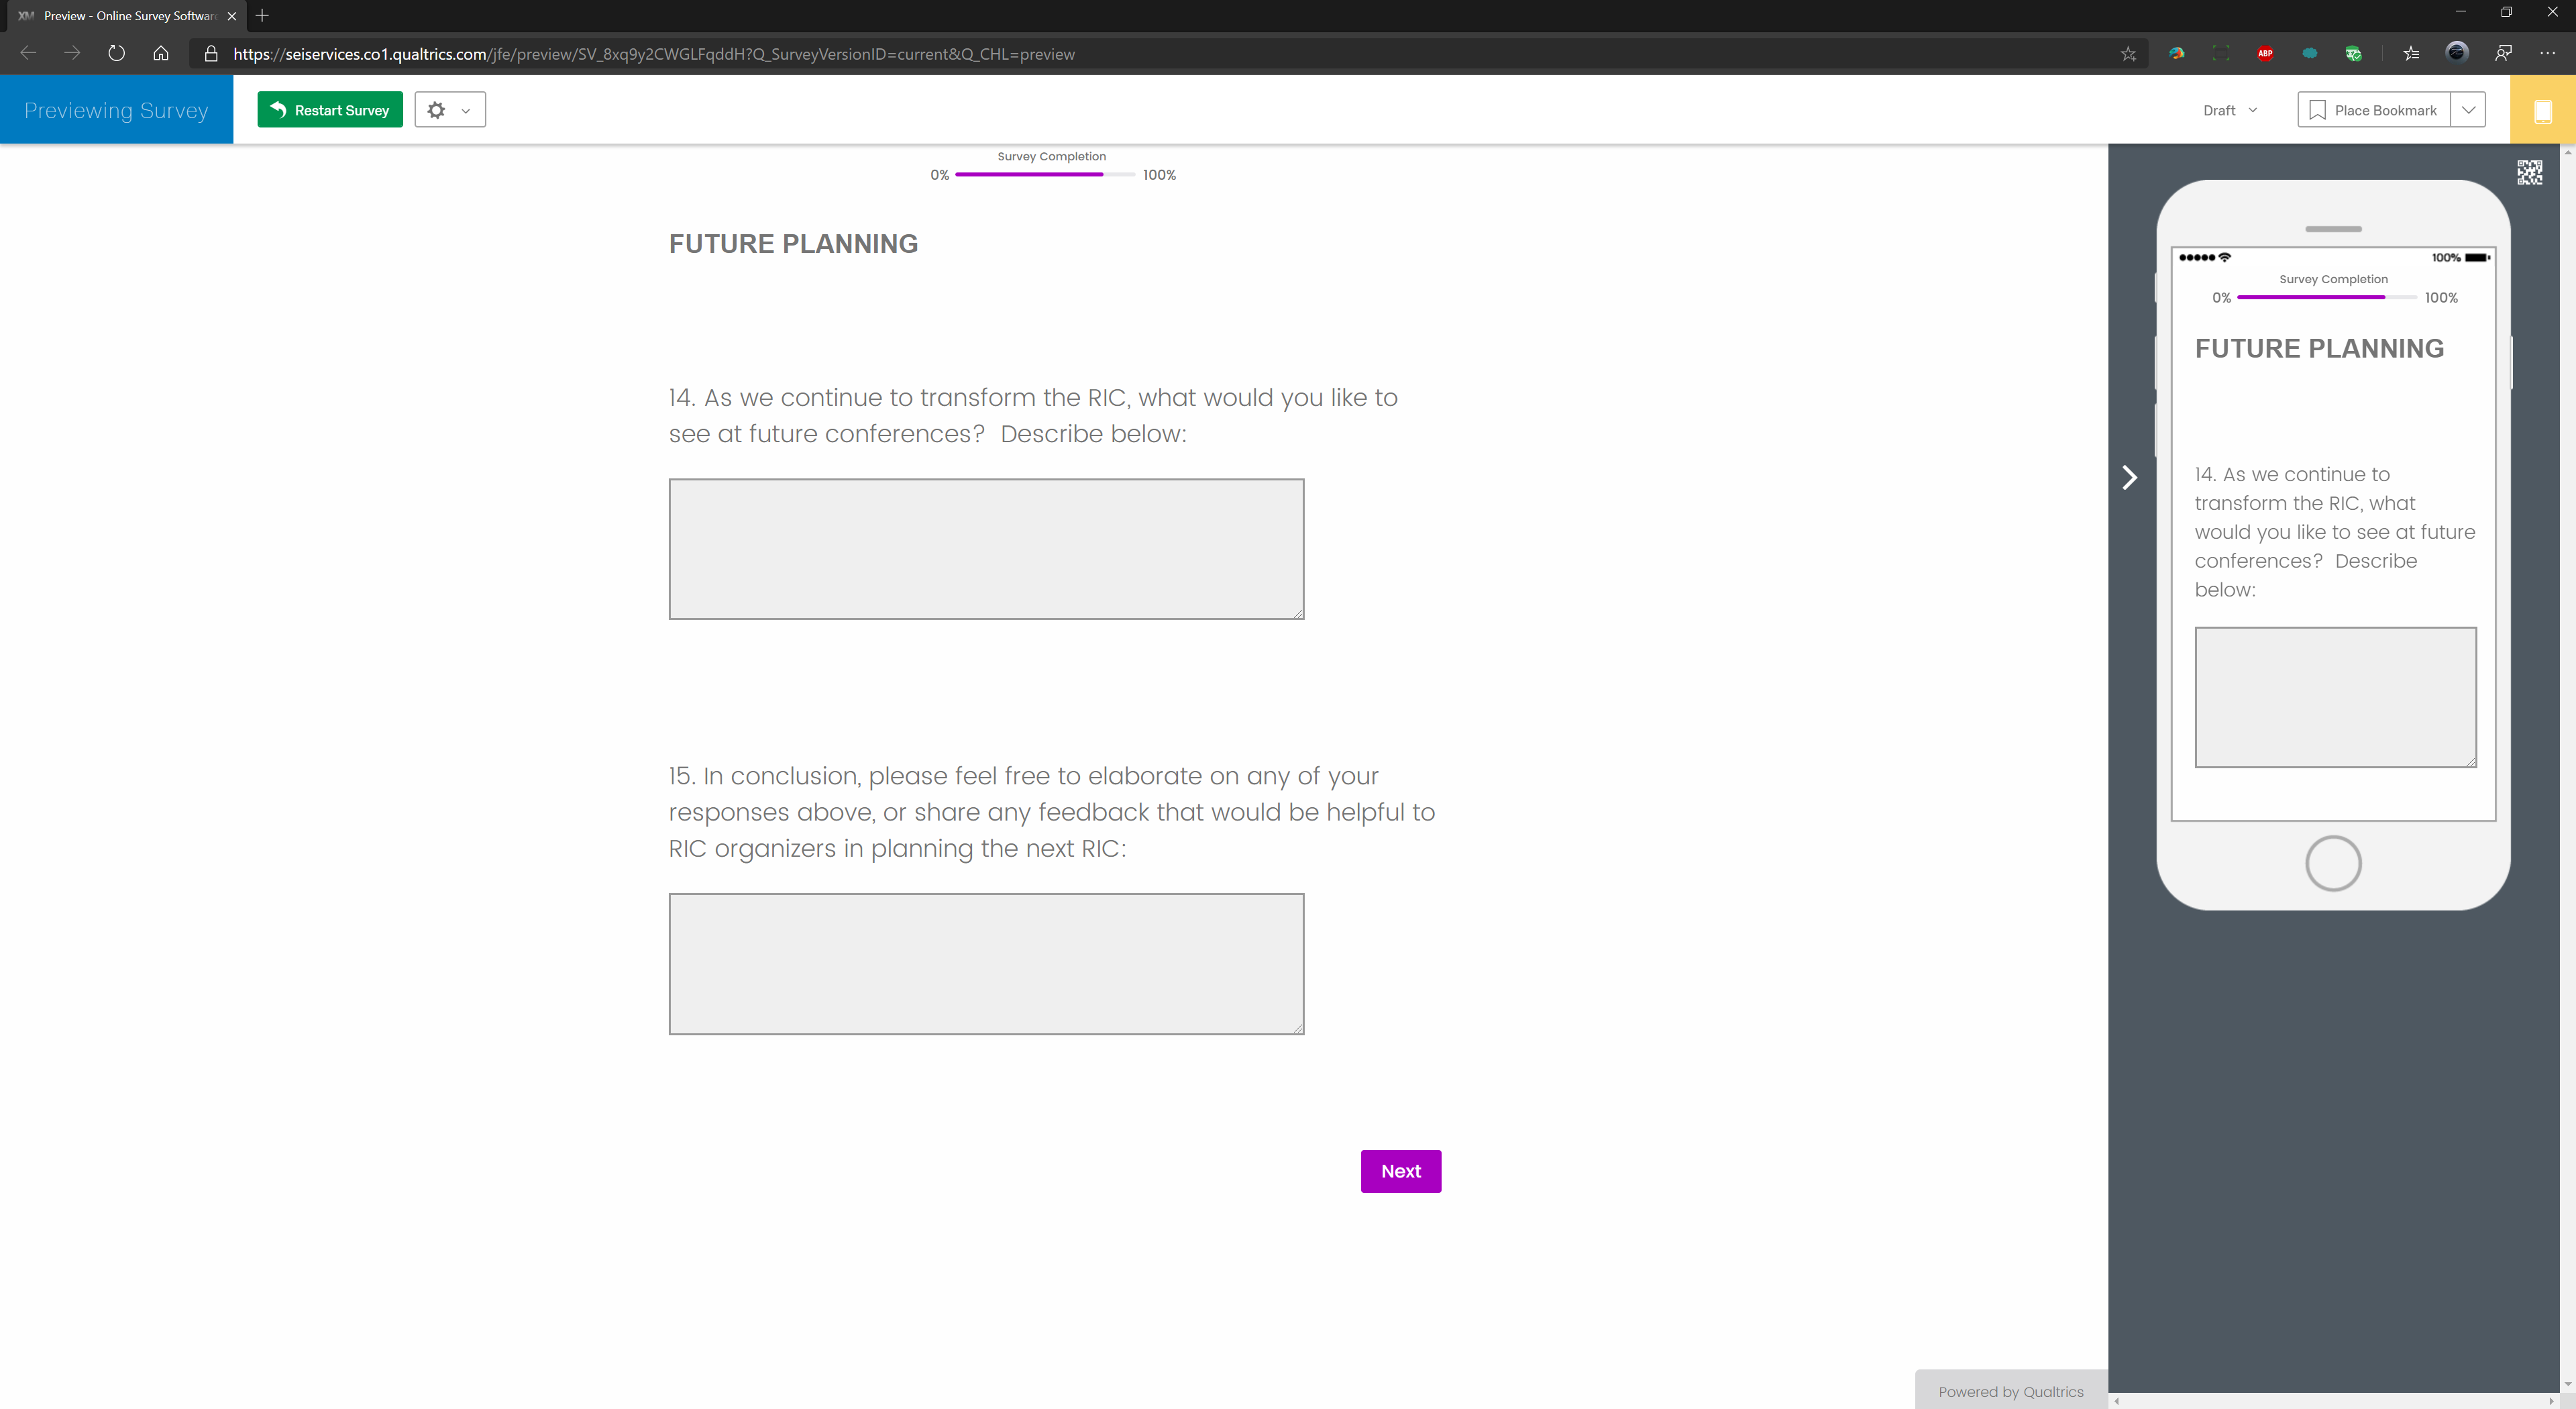
Task: Click the settings gear icon in toolbar
Action: tap(436, 110)
